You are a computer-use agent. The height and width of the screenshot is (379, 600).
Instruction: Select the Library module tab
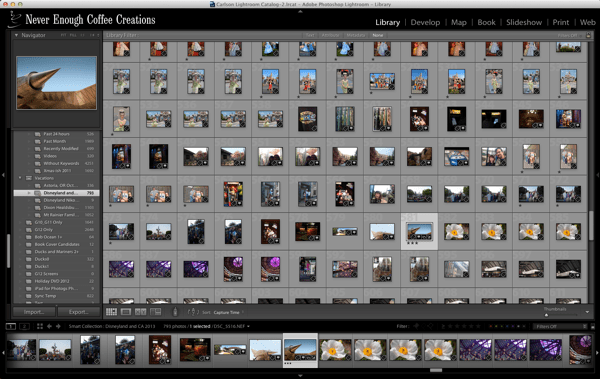pos(387,23)
